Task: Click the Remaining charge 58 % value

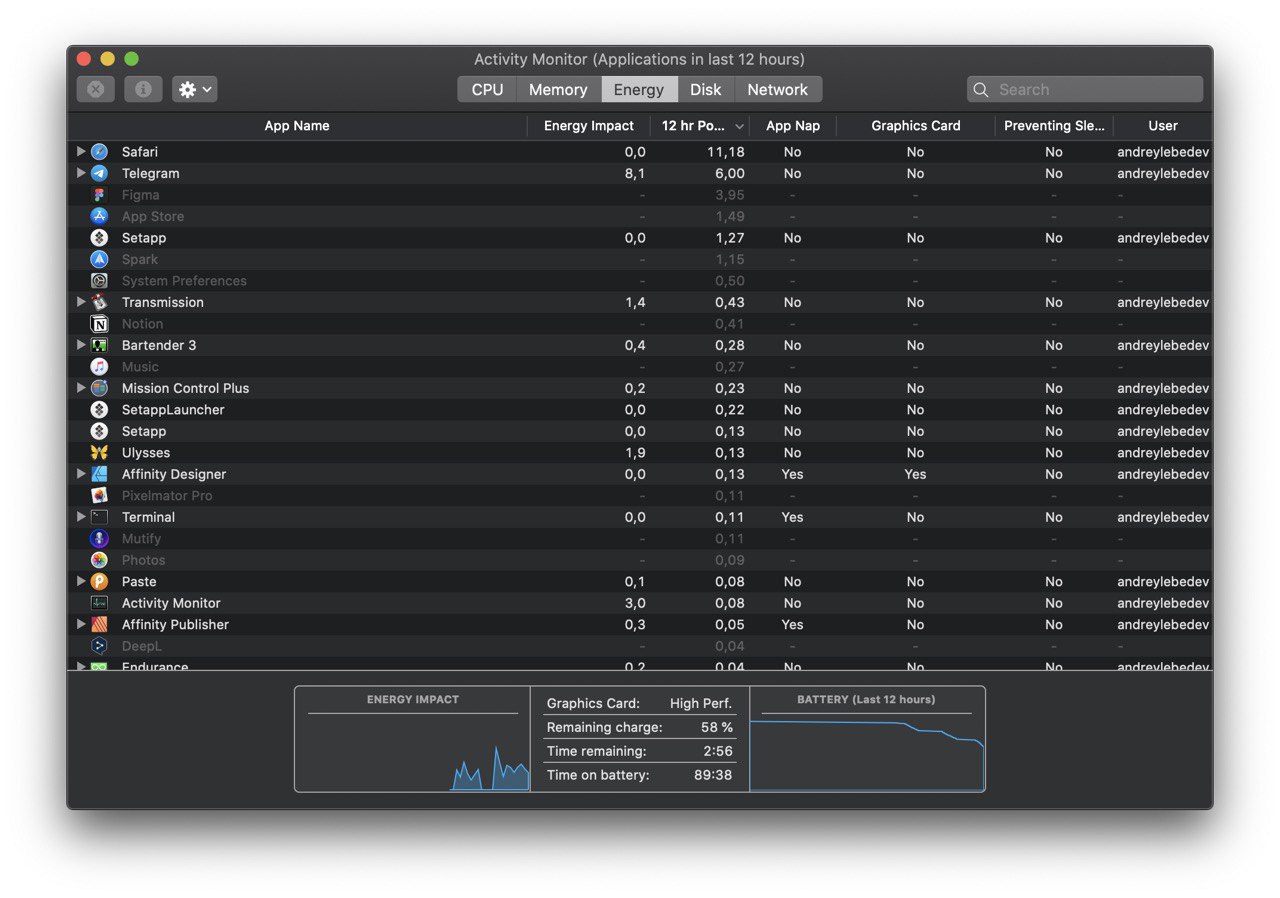Action: tap(717, 727)
